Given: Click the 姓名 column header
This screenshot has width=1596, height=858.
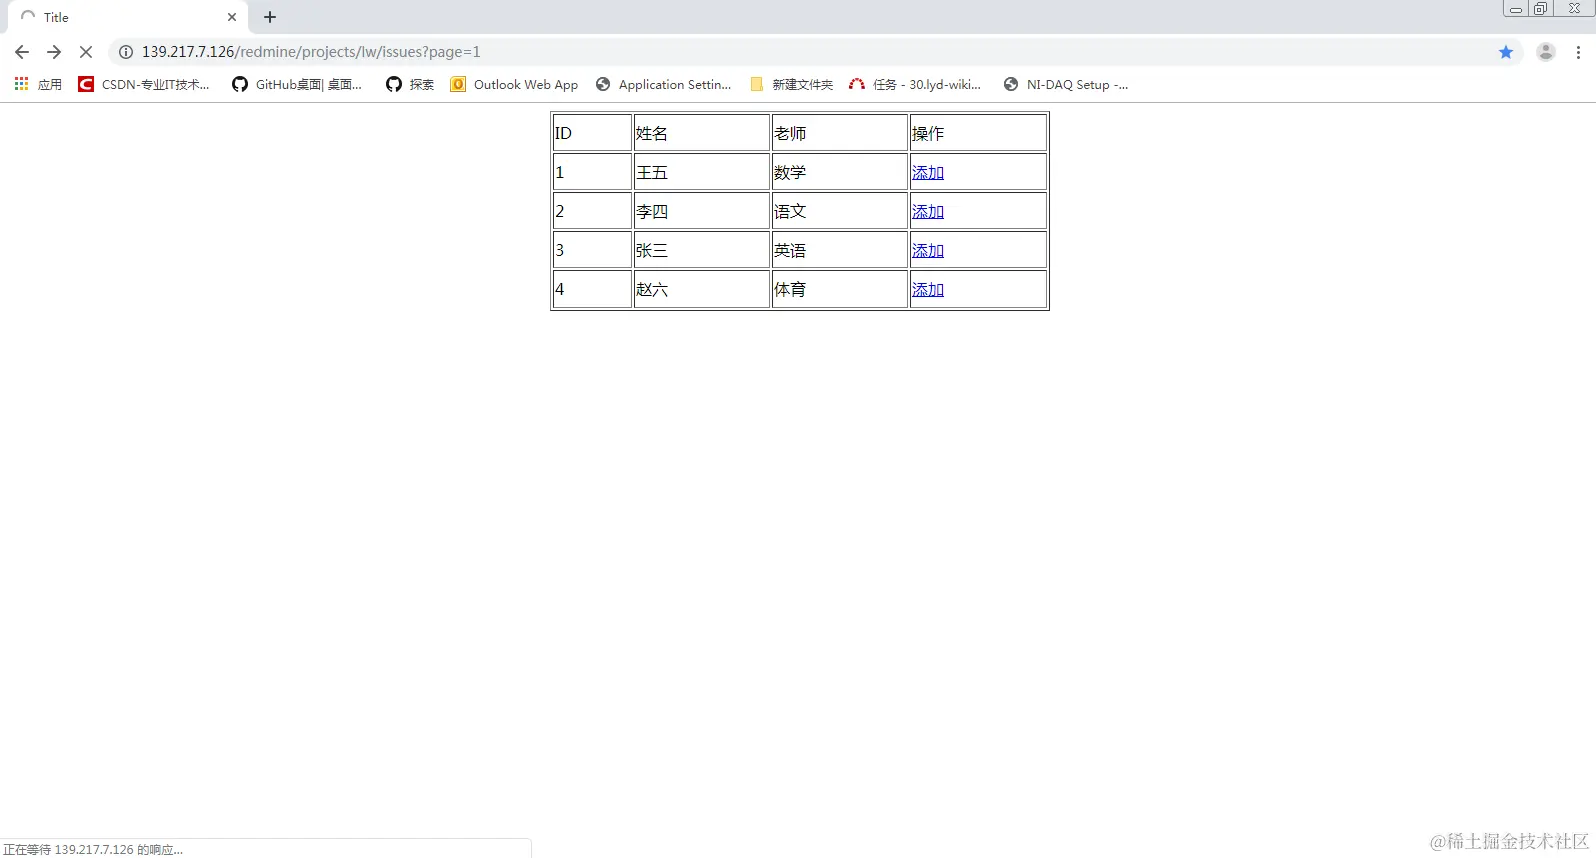Looking at the screenshot, I should [701, 133].
